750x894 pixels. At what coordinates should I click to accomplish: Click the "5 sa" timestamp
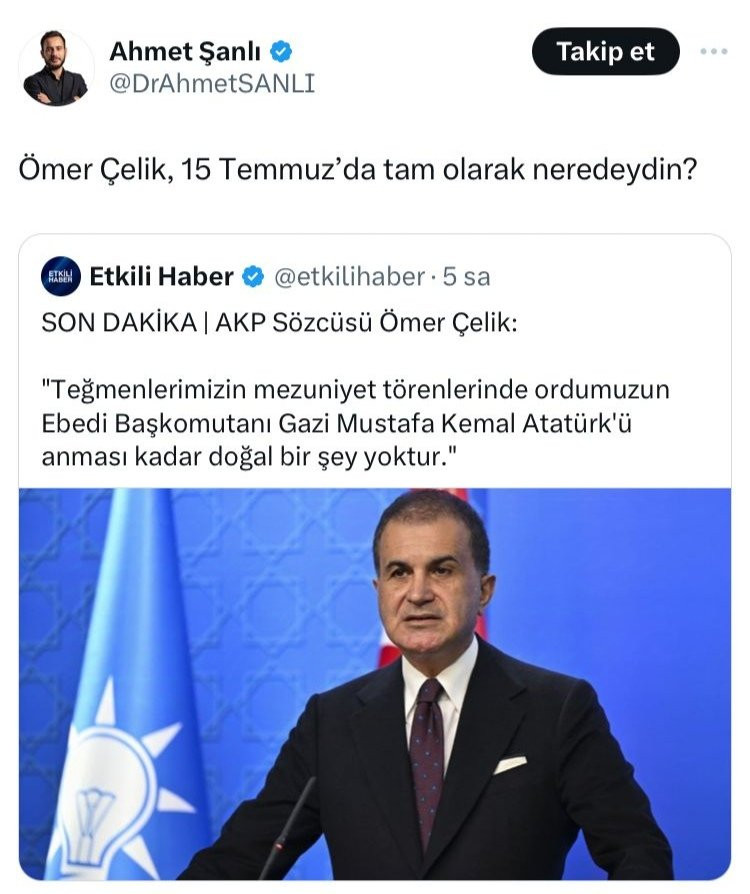pos(466,277)
